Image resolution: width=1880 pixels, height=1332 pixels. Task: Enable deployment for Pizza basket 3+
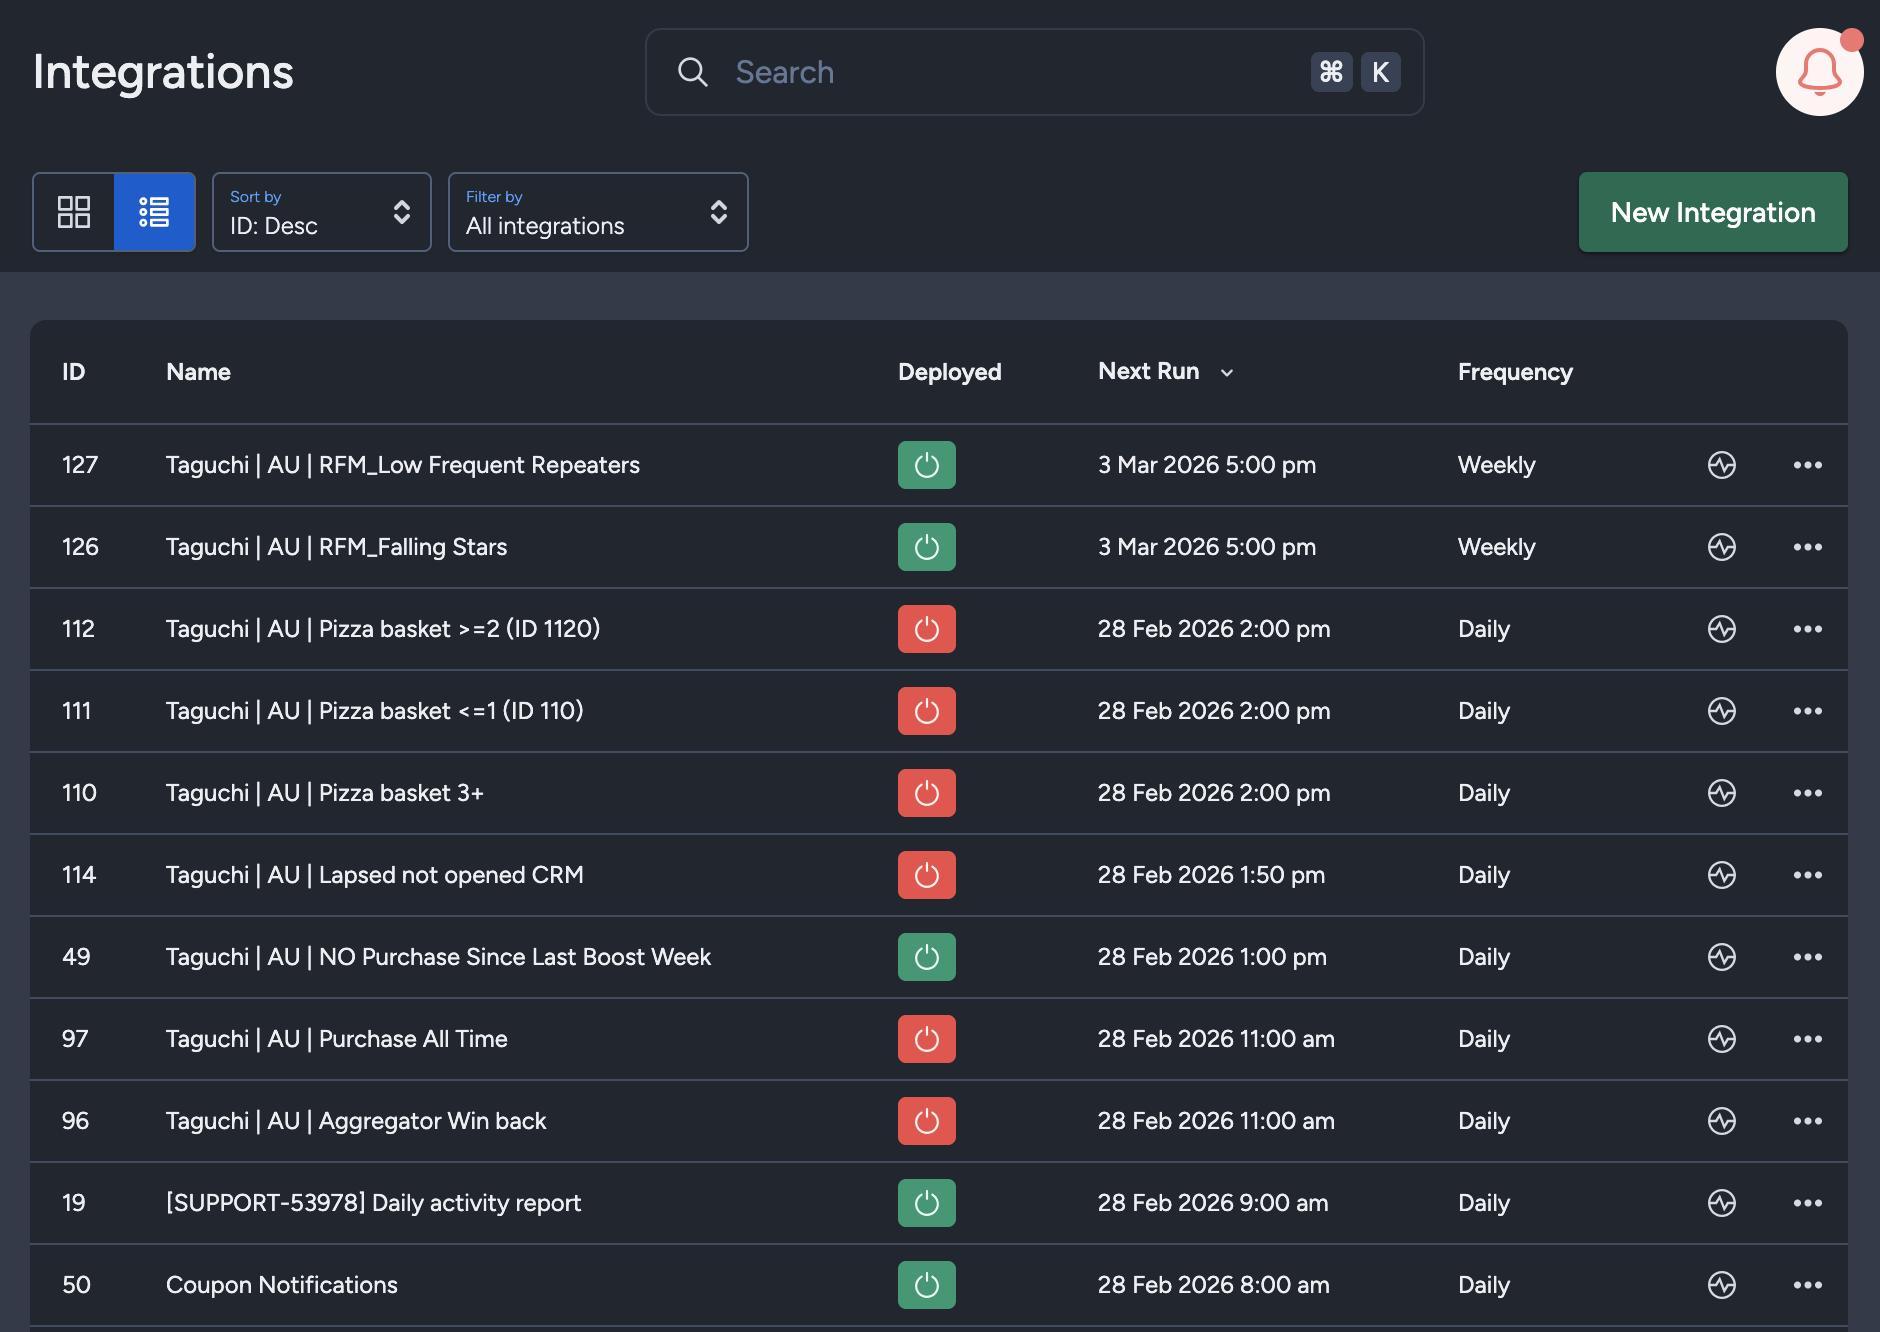tap(926, 793)
